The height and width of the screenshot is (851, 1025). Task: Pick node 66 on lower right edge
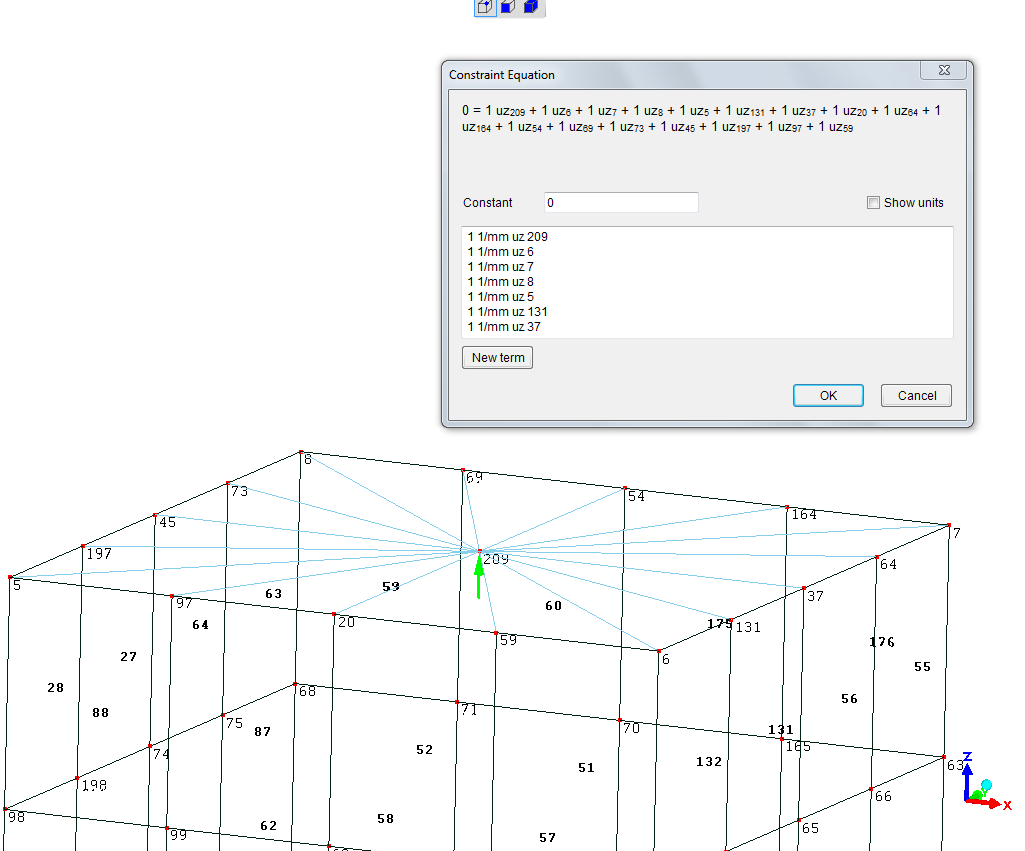tap(871, 789)
